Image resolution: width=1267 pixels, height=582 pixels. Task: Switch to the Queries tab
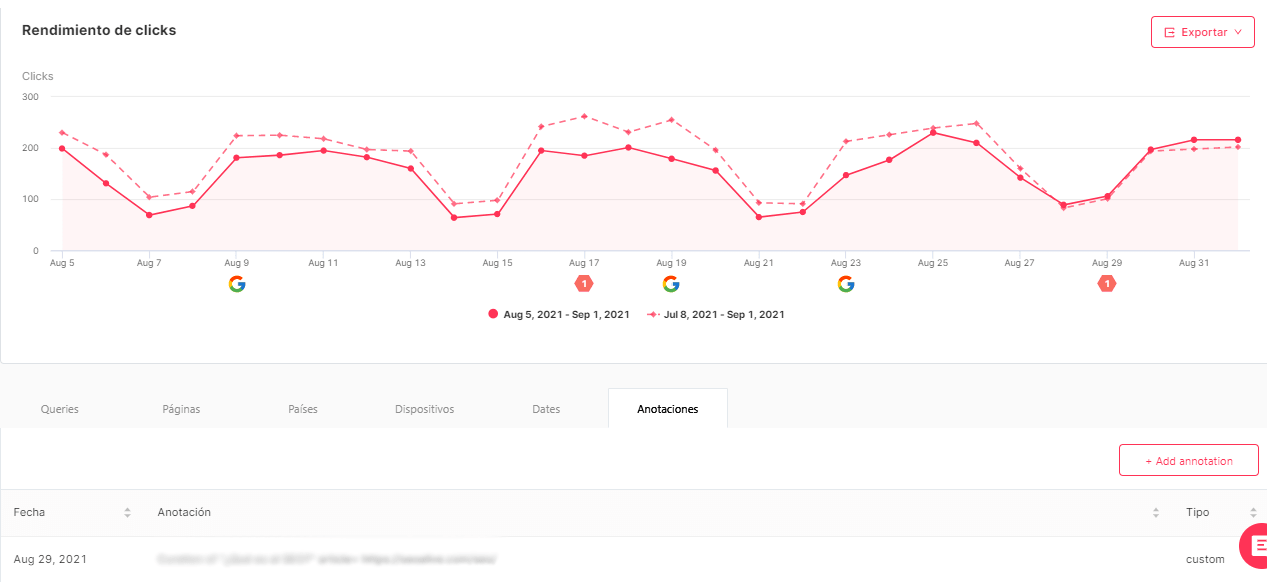(x=59, y=408)
